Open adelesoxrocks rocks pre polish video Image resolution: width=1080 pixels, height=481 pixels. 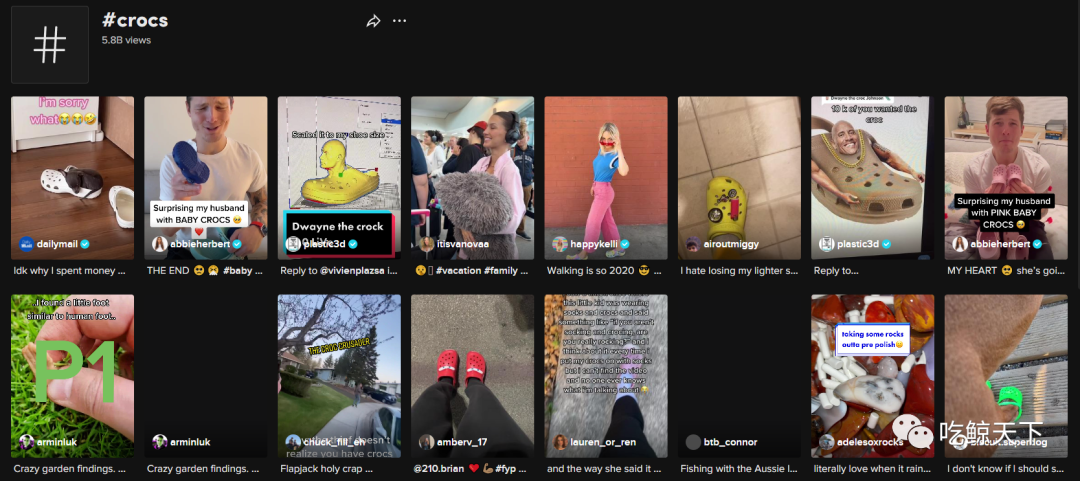coord(873,376)
